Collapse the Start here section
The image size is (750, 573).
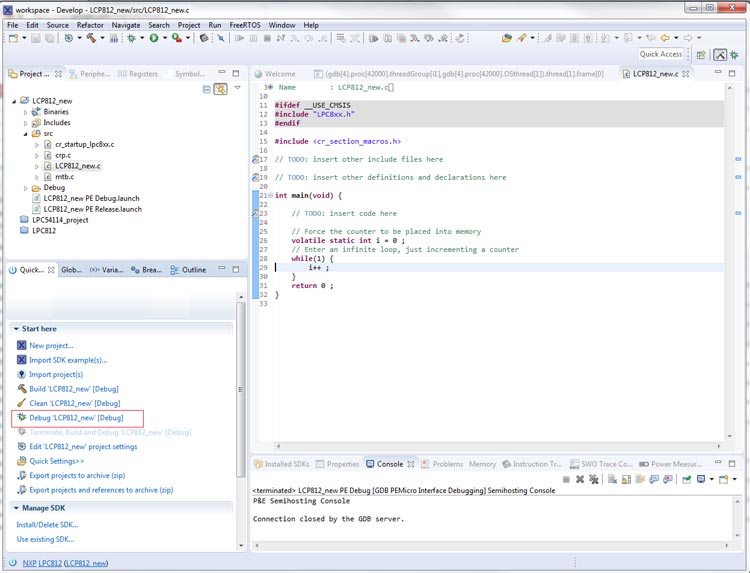pyautogui.click(x=15, y=328)
